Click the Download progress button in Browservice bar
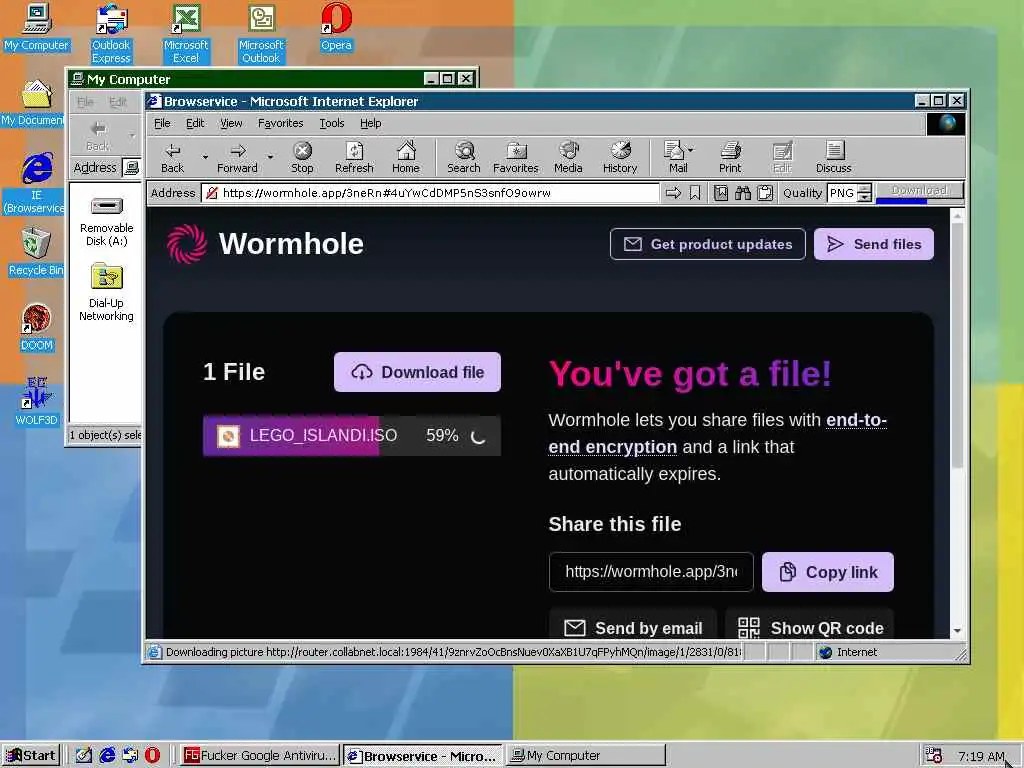The image size is (1024, 768). (920, 191)
